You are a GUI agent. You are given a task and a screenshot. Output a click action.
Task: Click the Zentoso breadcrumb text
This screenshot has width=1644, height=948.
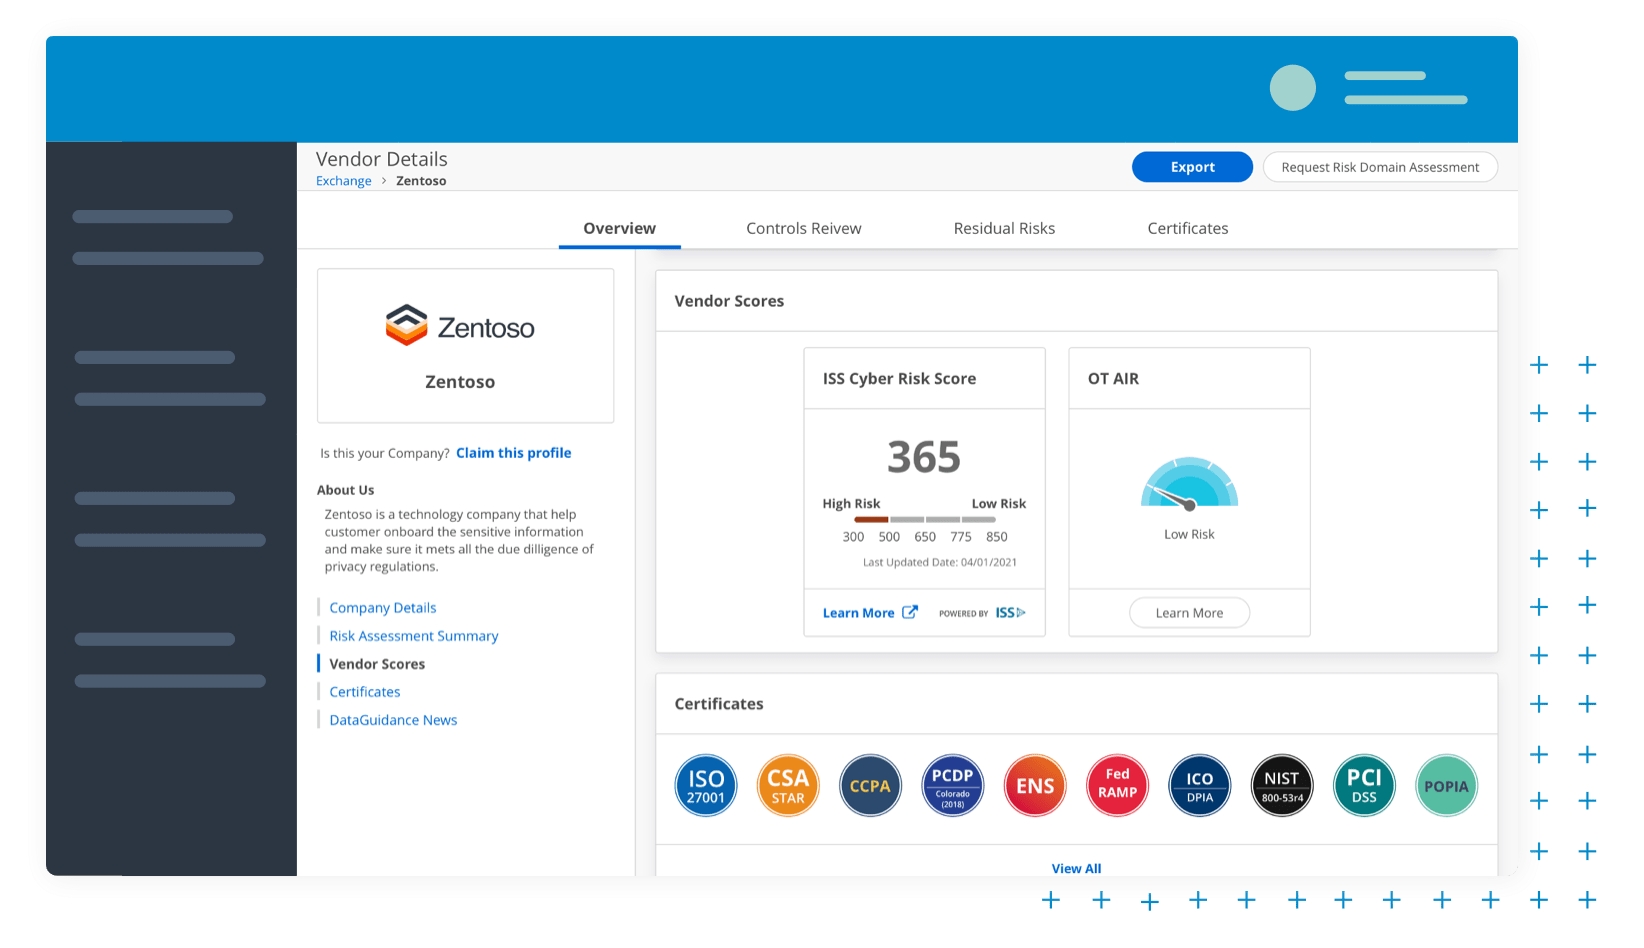click(x=421, y=181)
